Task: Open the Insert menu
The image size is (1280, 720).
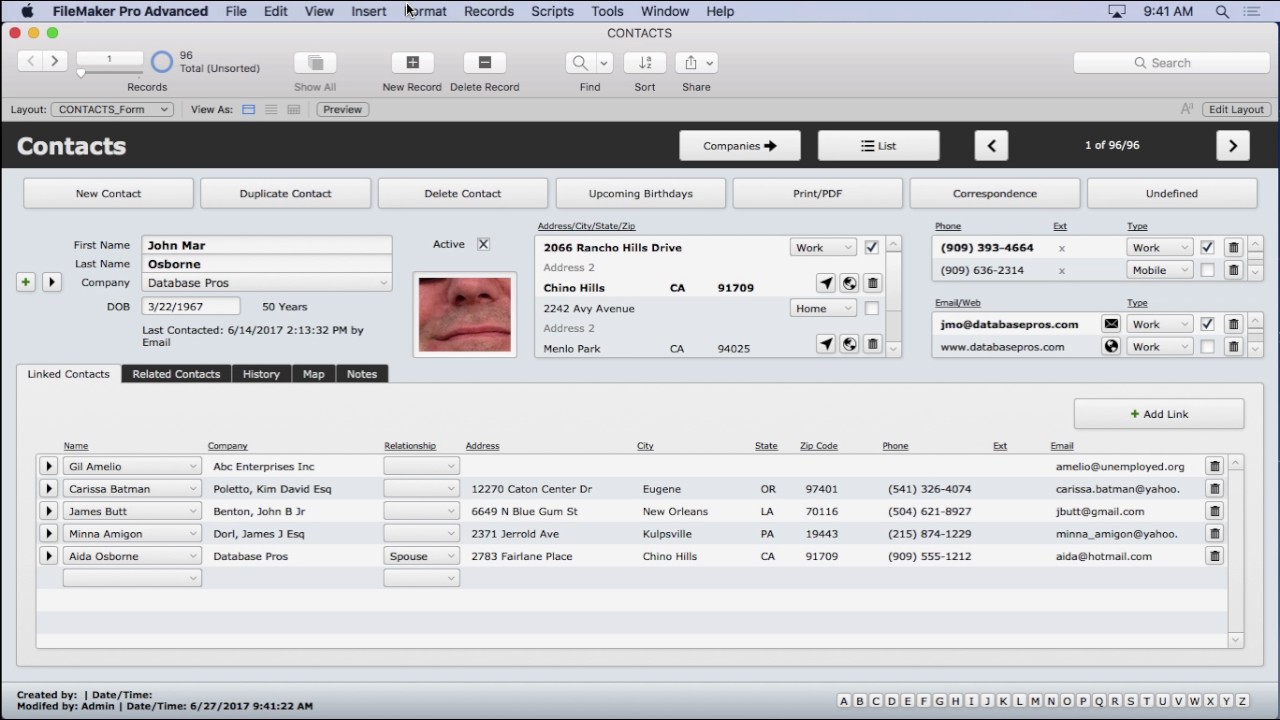Action: point(369,11)
